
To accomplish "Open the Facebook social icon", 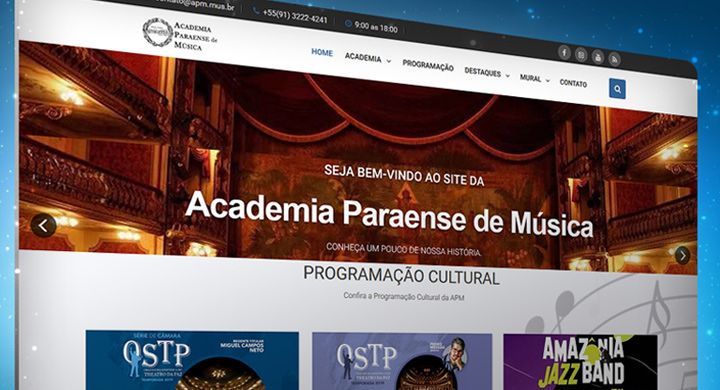I will tap(564, 52).
